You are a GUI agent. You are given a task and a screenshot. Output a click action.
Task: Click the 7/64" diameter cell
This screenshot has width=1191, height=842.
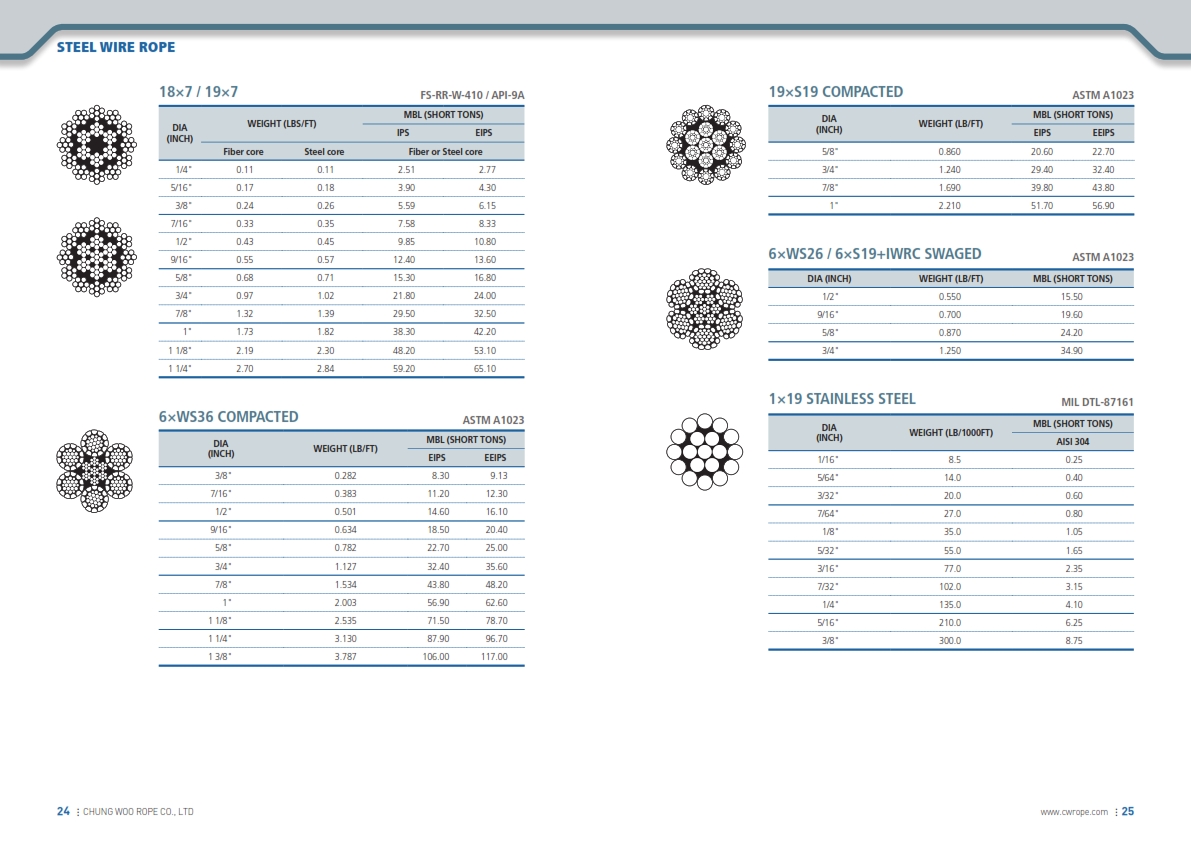tap(828, 514)
